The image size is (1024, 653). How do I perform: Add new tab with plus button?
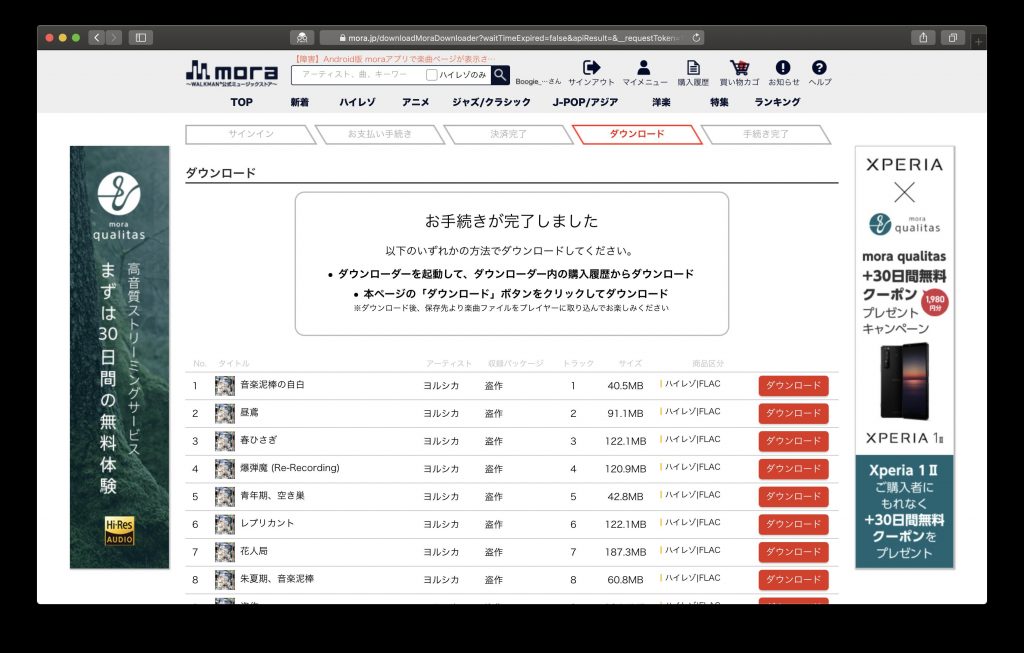[978, 41]
